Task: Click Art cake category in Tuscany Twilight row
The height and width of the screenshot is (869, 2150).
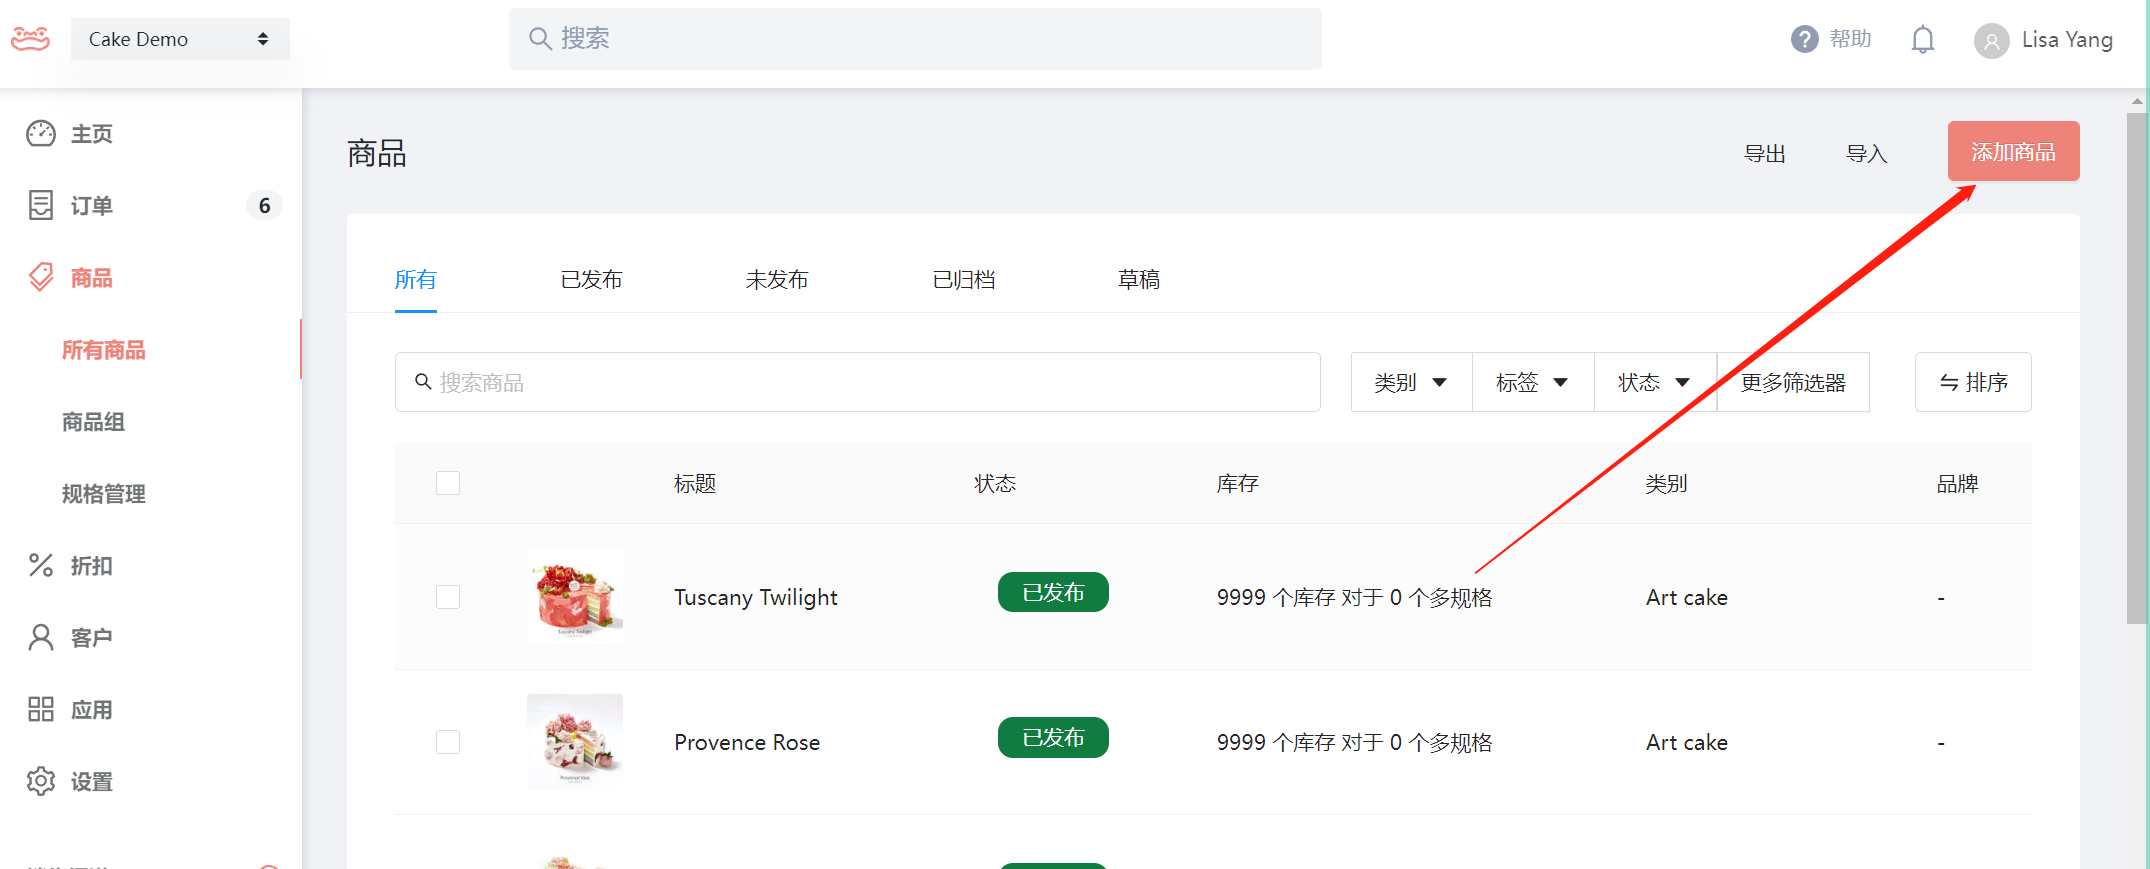Action: click(1687, 597)
